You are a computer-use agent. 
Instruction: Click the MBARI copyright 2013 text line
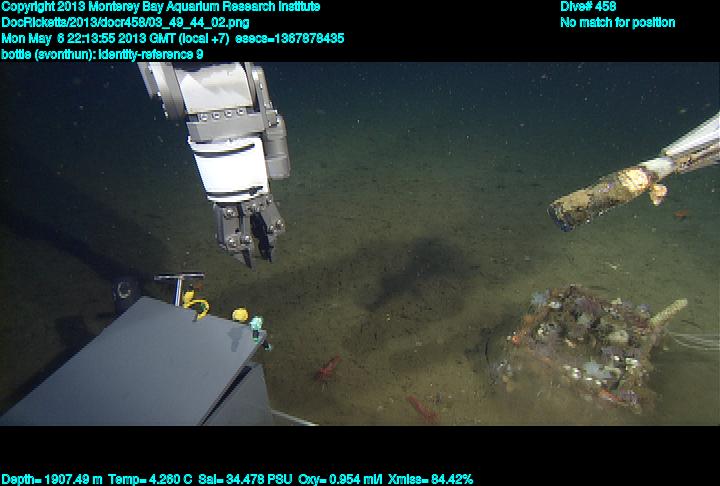click(x=161, y=7)
